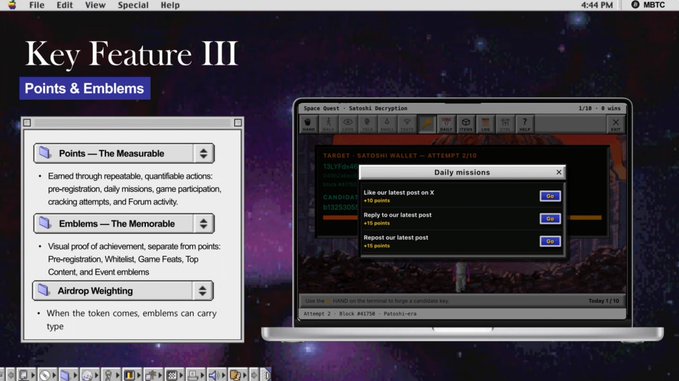This screenshot has height=381, width=679.
Task: Click the '+10 points' reward text
Action: pos(377,201)
